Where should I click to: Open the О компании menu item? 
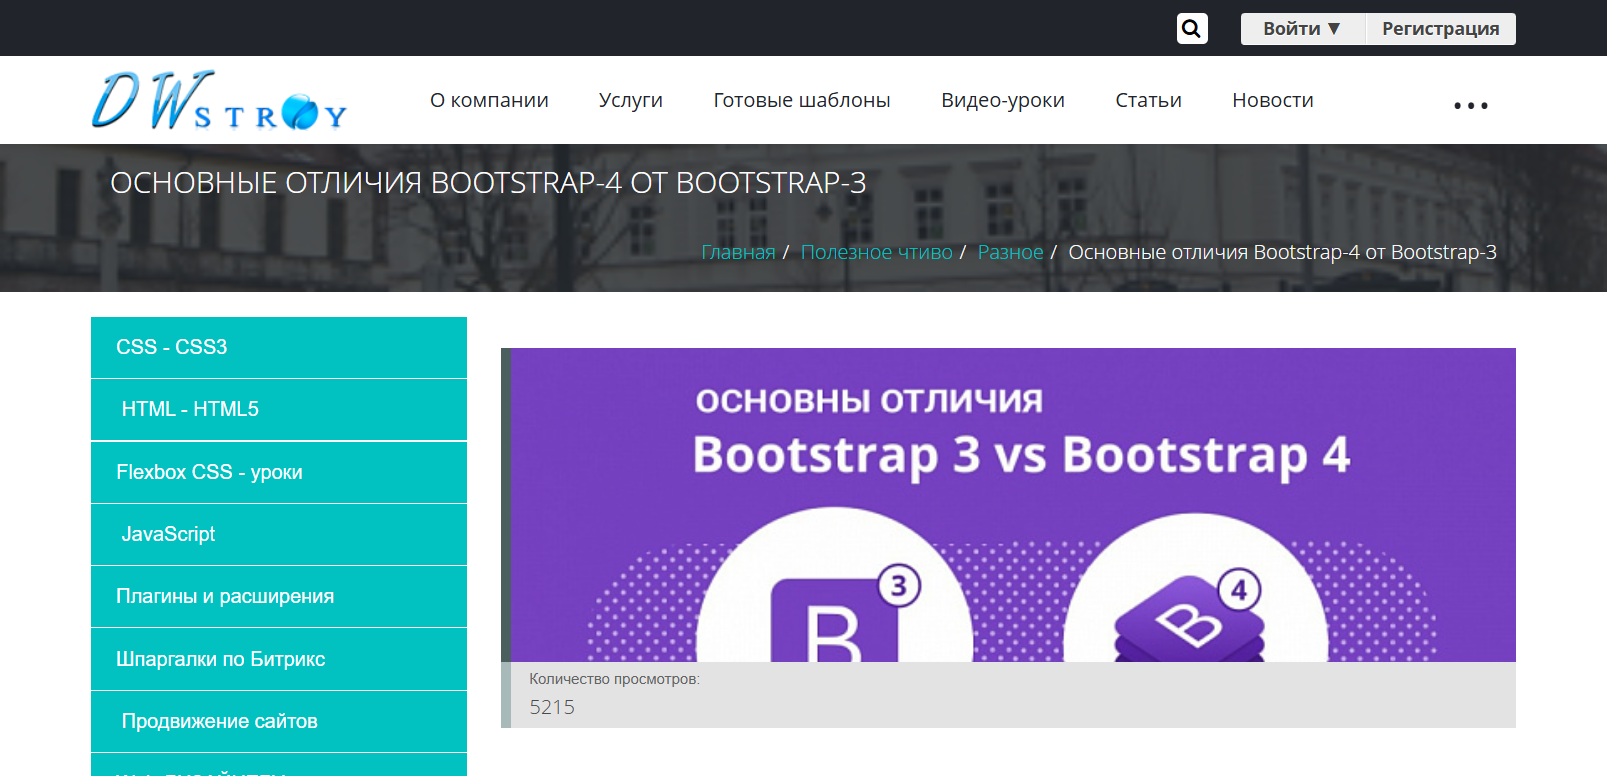489,100
